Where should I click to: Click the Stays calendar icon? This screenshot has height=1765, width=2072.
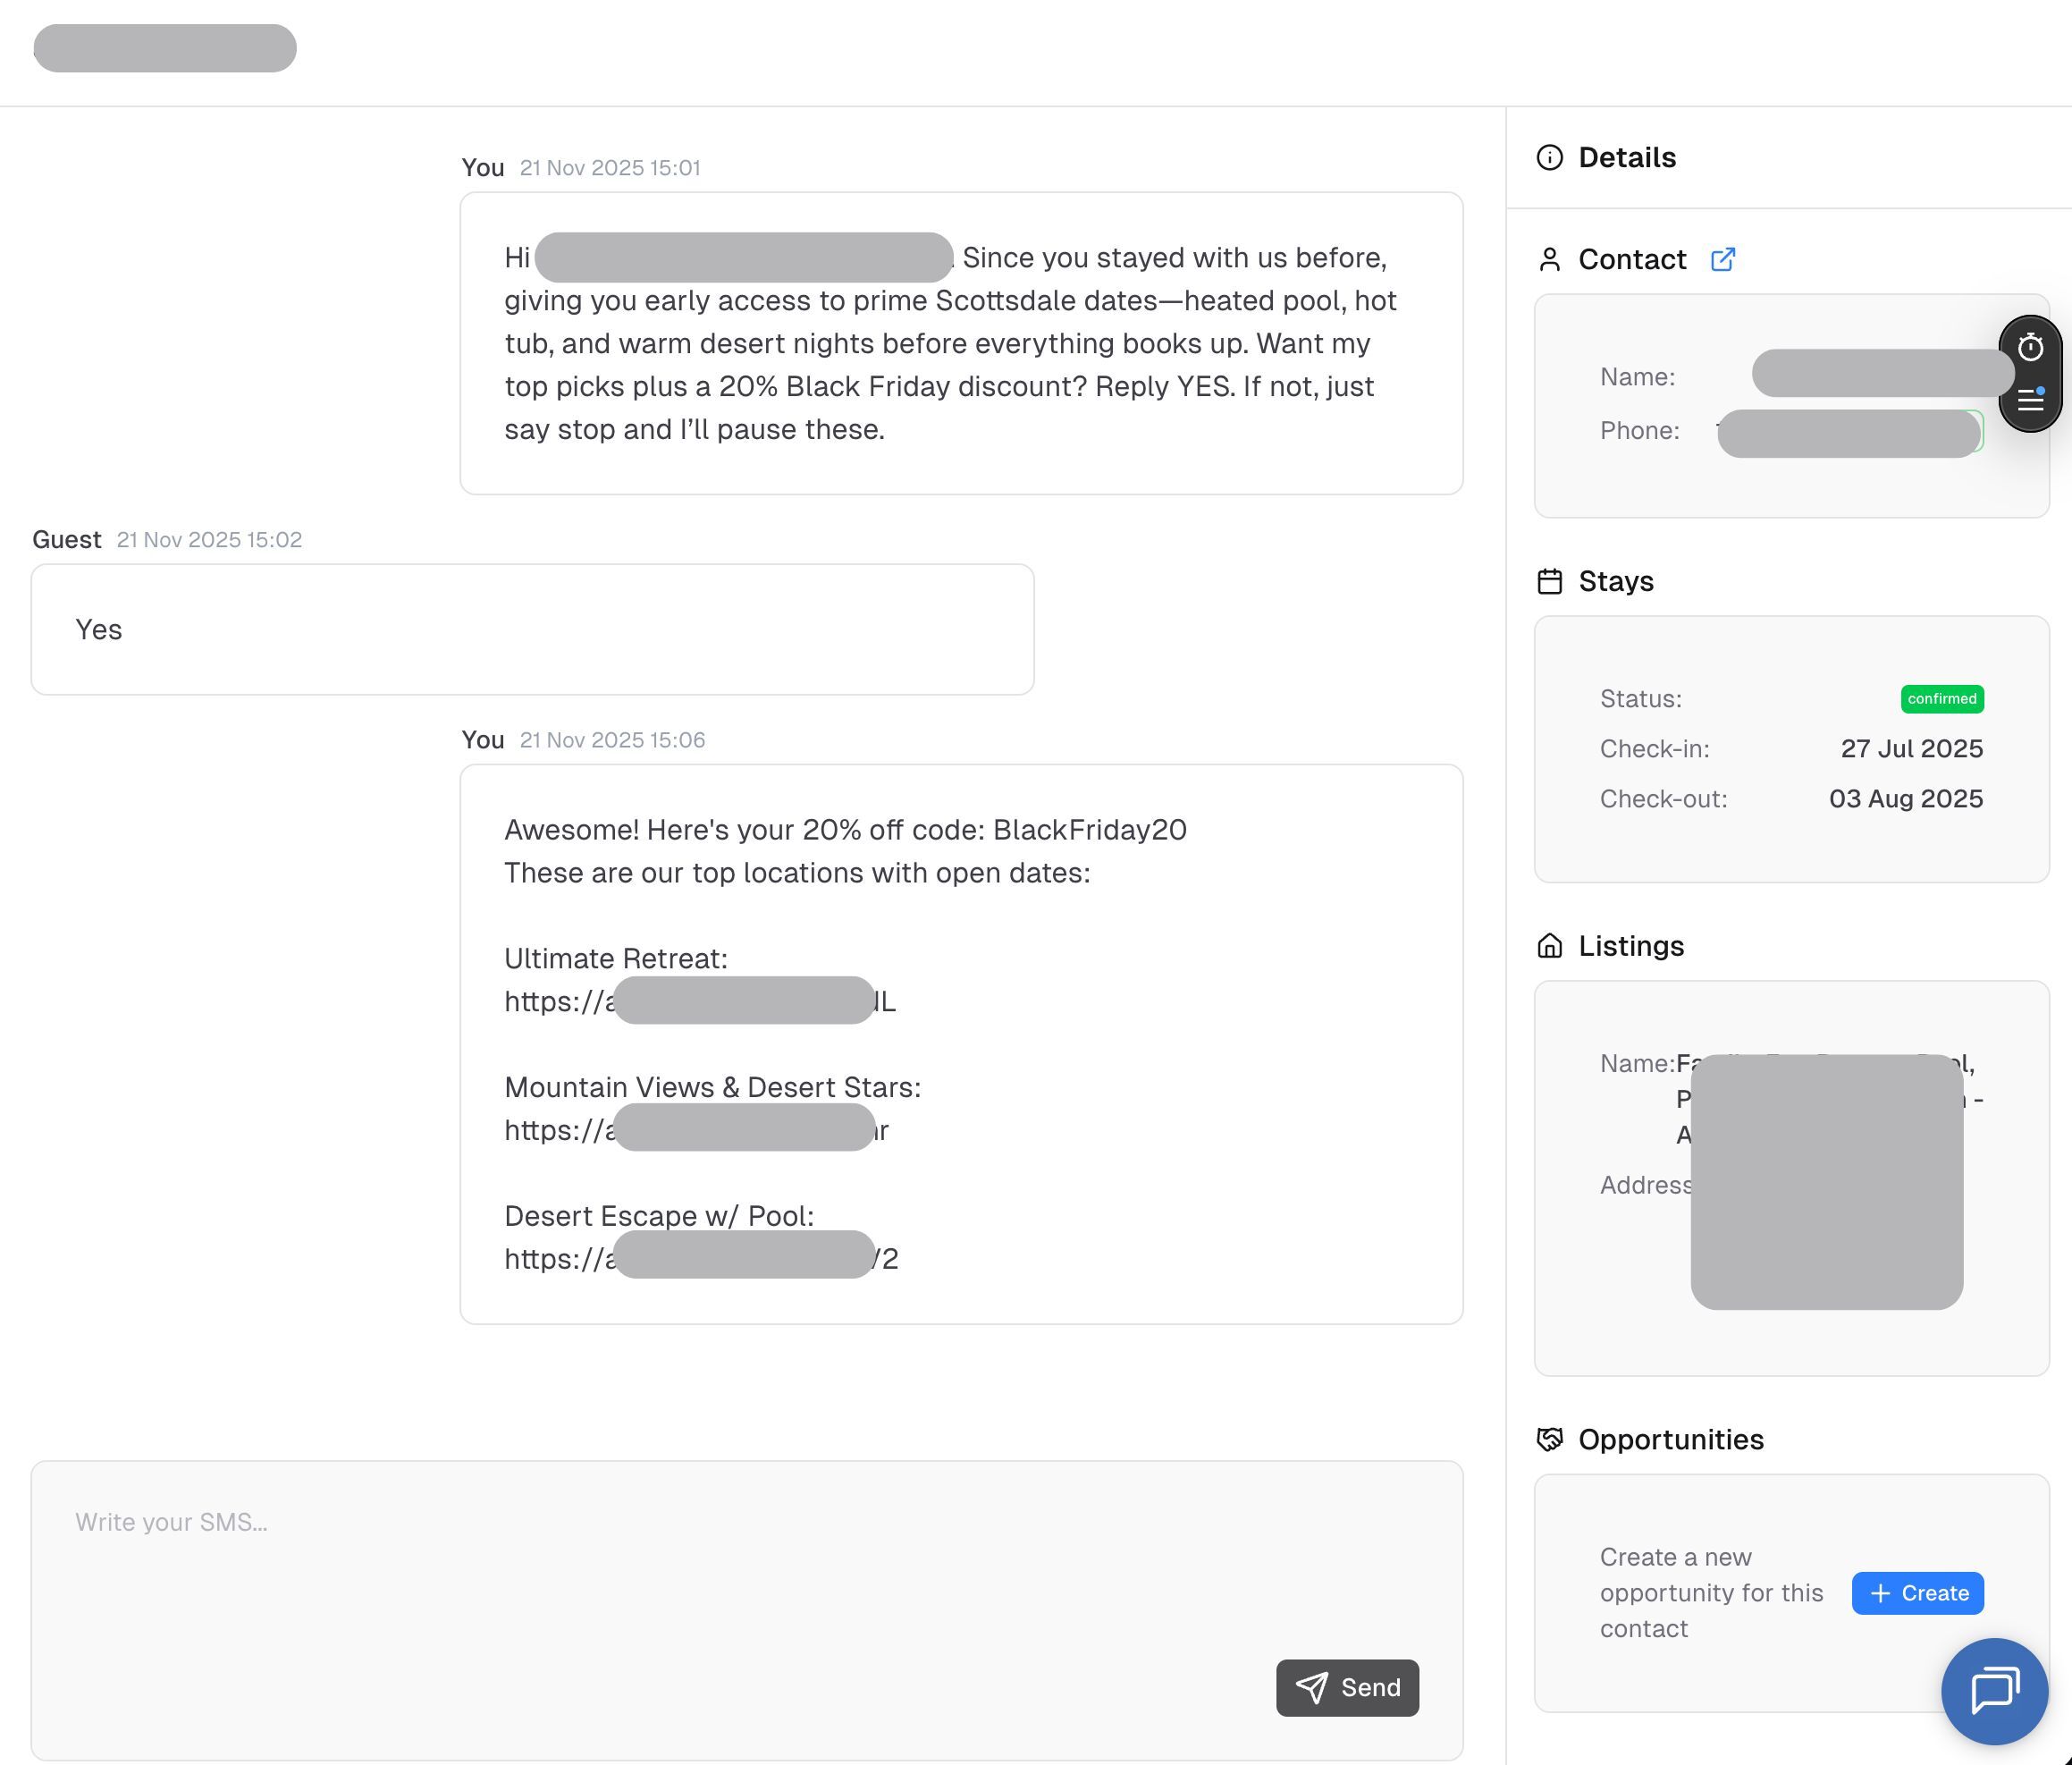(x=1549, y=581)
